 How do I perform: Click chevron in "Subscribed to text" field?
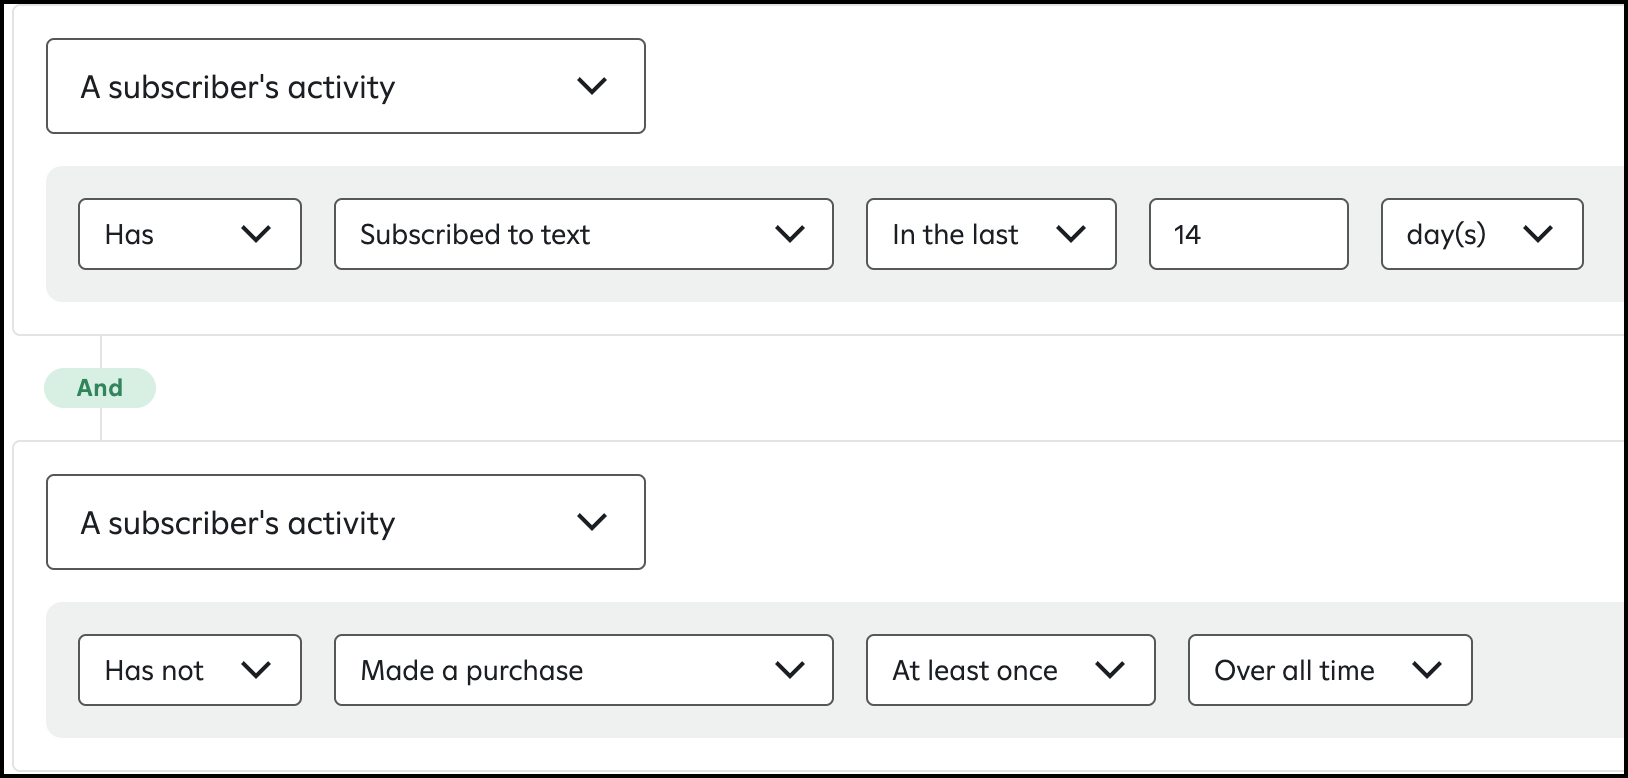pos(790,235)
